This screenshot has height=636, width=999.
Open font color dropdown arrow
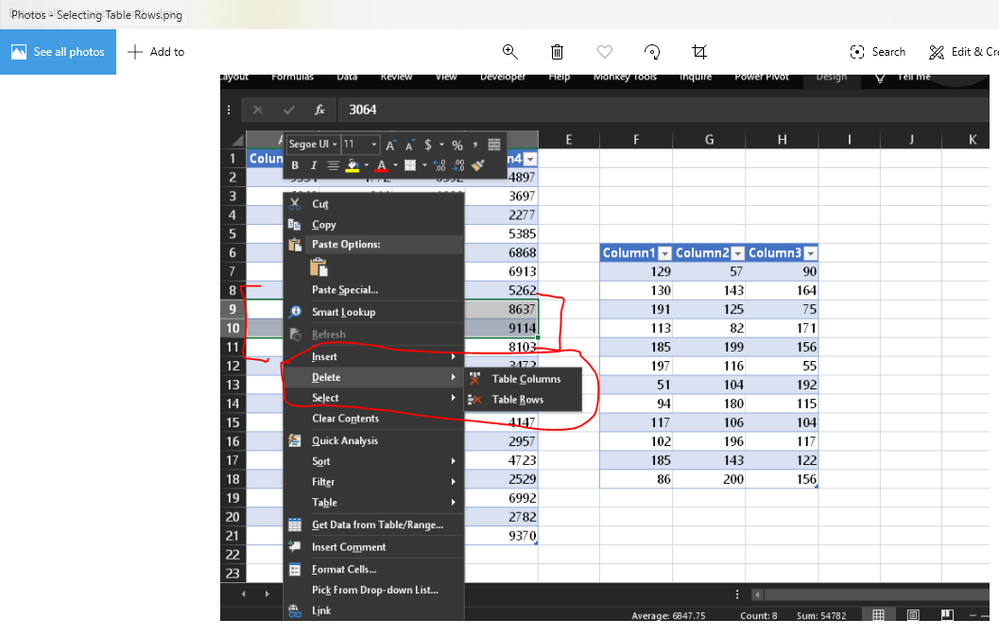[395, 166]
